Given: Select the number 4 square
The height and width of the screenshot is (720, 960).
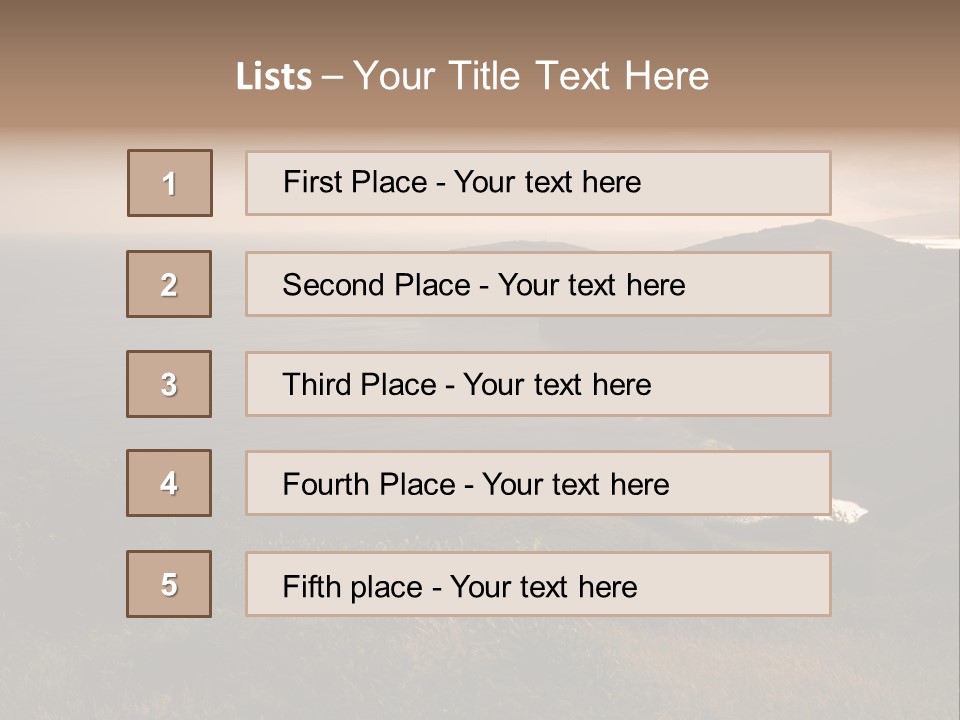Looking at the screenshot, I should click(169, 483).
